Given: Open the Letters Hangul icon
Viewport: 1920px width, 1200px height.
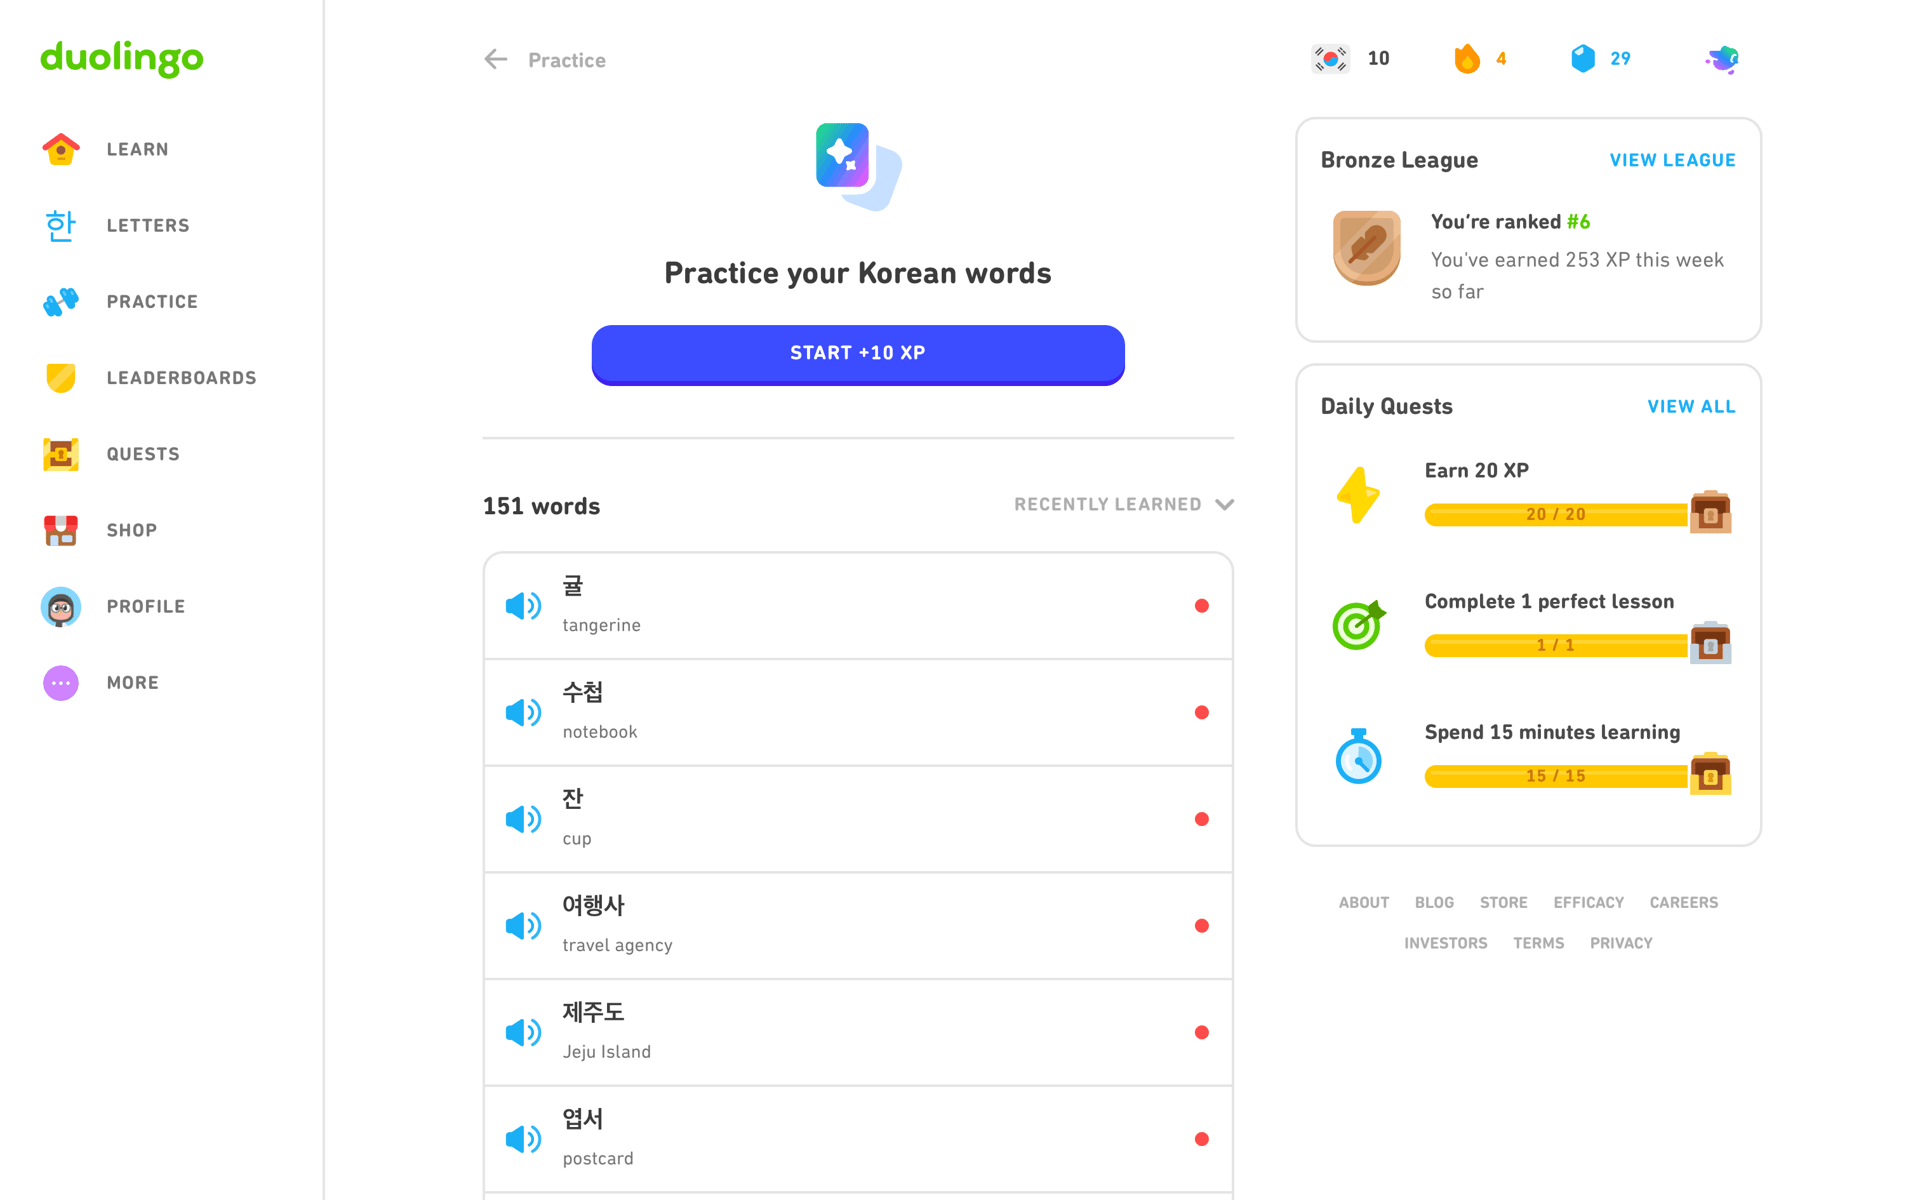Looking at the screenshot, I should coord(61,225).
